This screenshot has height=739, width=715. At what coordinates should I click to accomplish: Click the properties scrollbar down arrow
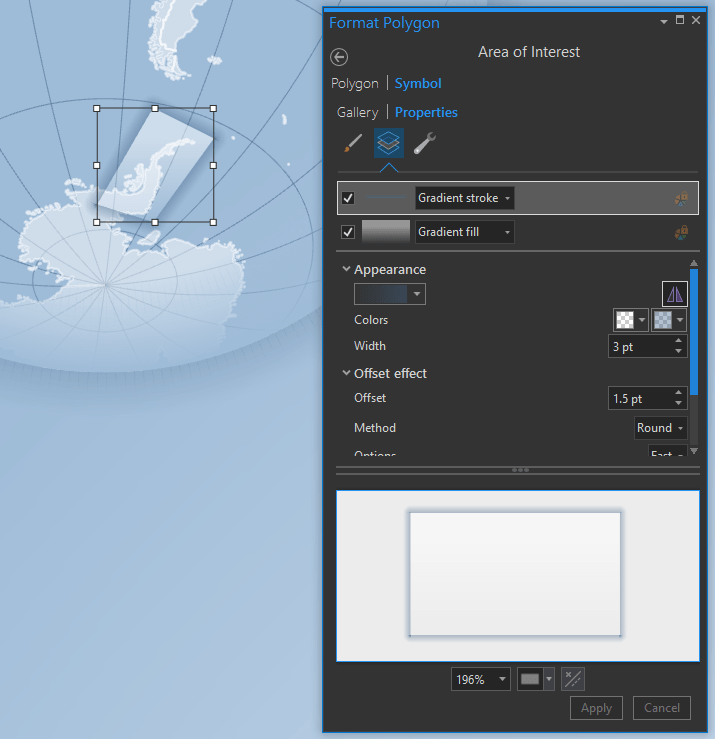click(694, 451)
